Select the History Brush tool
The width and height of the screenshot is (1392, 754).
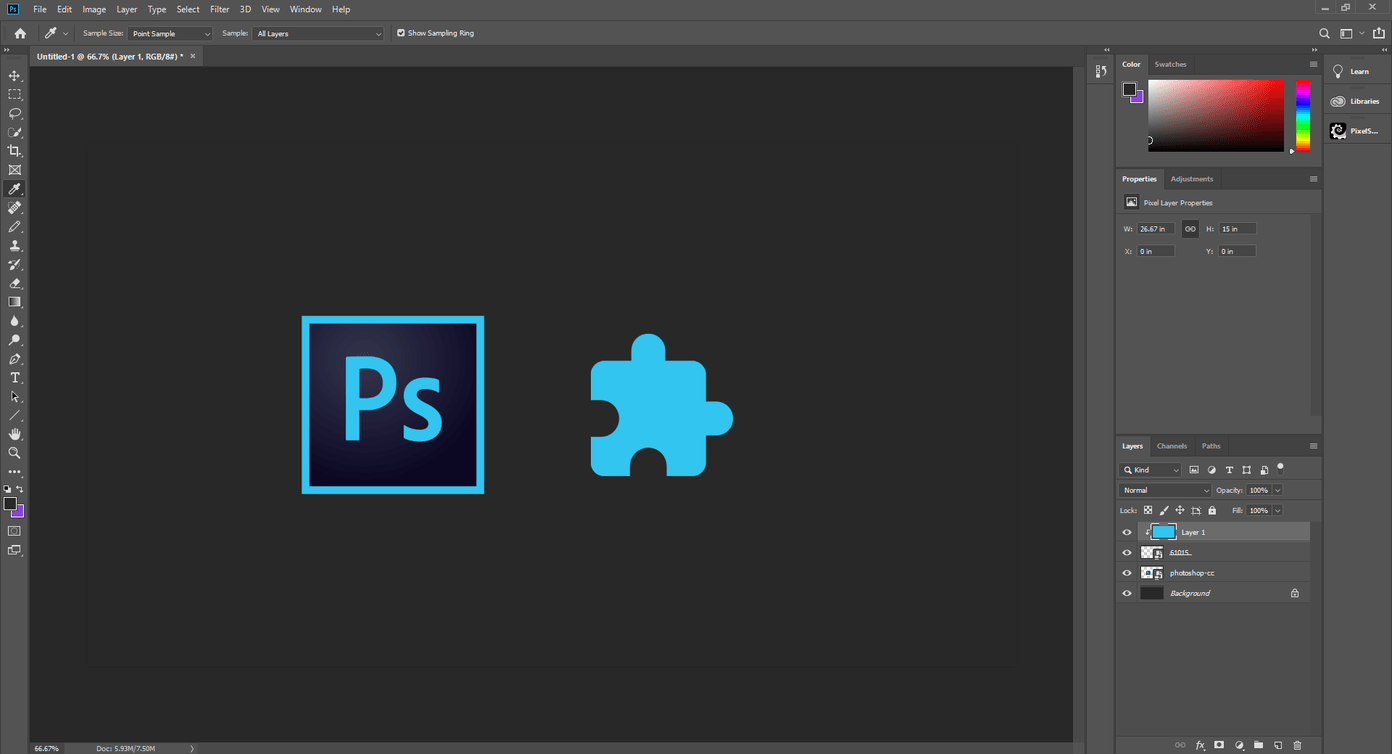[x=15, y=265]
